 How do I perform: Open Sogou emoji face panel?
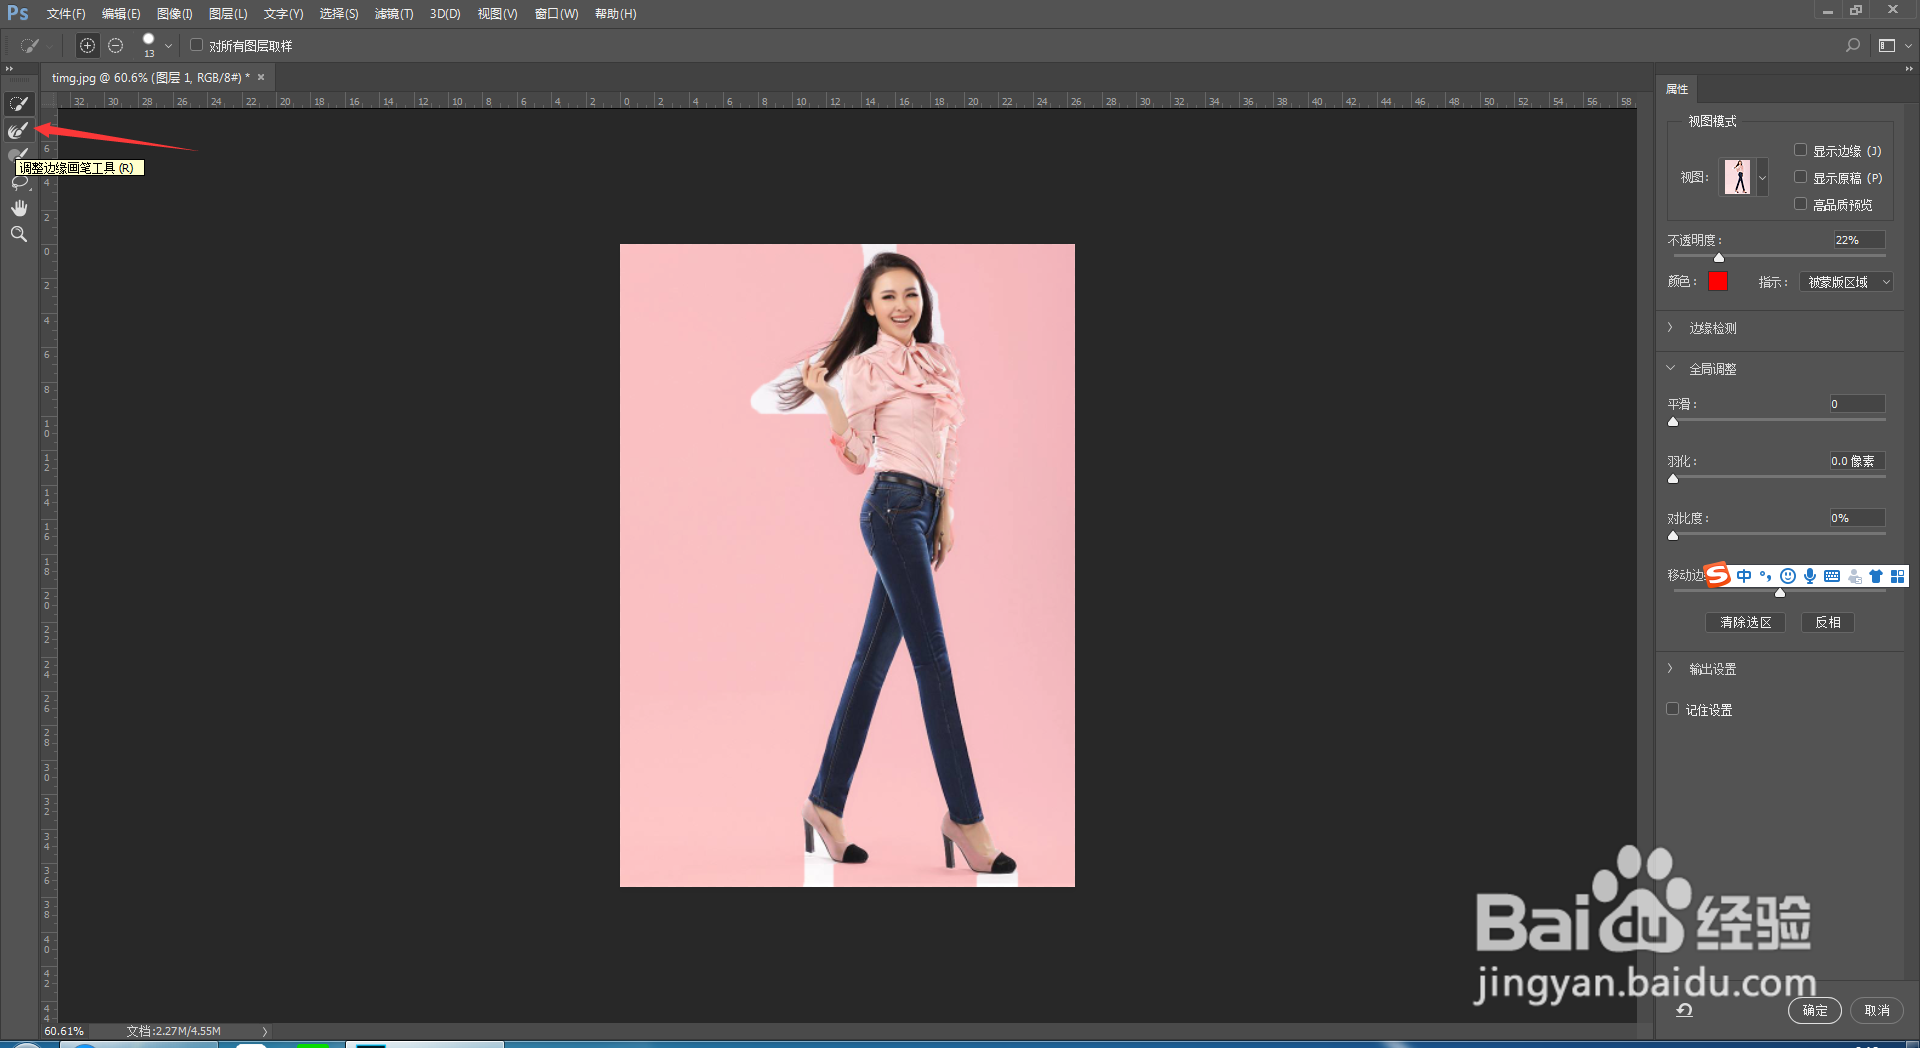coord(1788,576)
